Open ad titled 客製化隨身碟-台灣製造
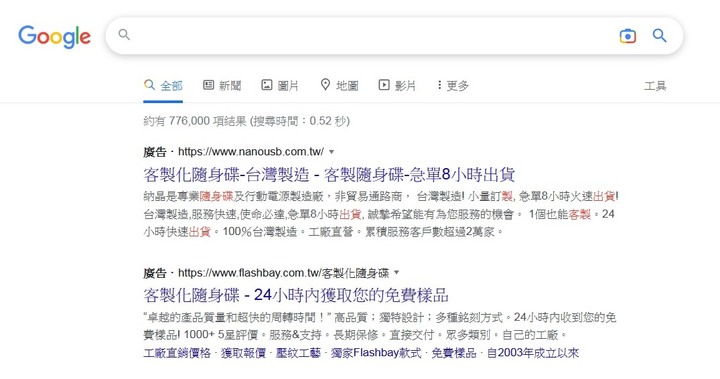 (x=329, y=175)
